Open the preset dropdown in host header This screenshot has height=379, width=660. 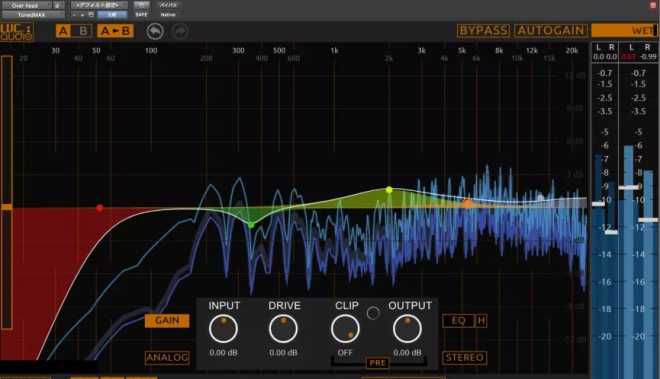point(99,5)
